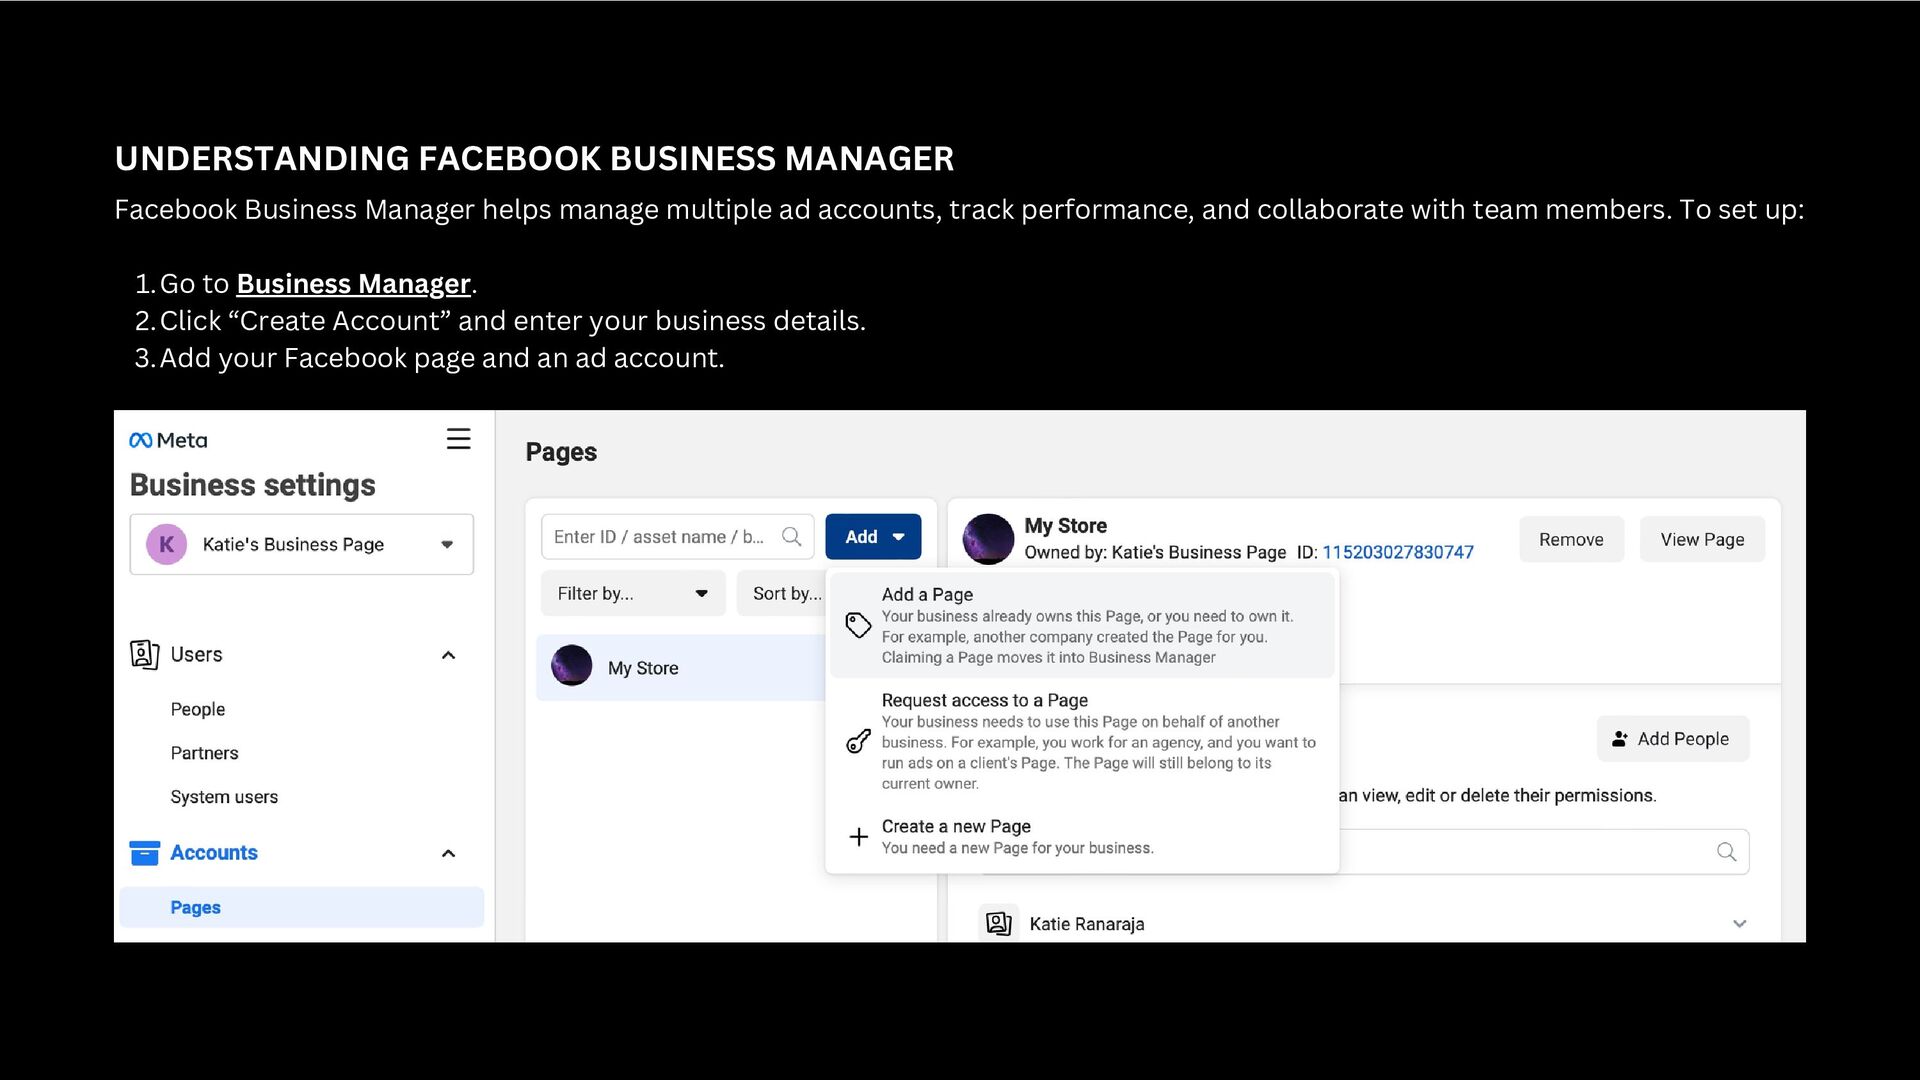Open the Filter by dropdown
This screenshot has width=1920, height=1080.
click(632, 593)
